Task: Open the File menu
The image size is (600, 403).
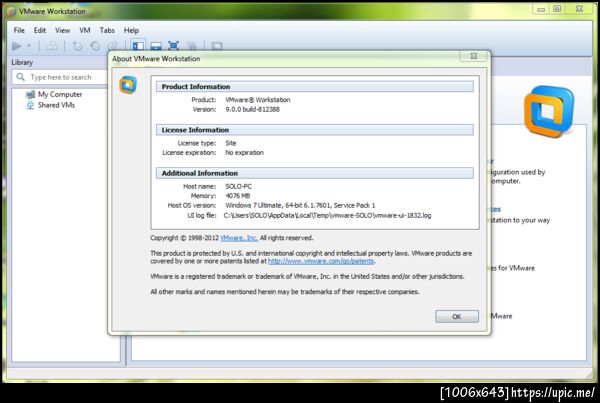Action: pyautogui.click(x=19, y=30)
